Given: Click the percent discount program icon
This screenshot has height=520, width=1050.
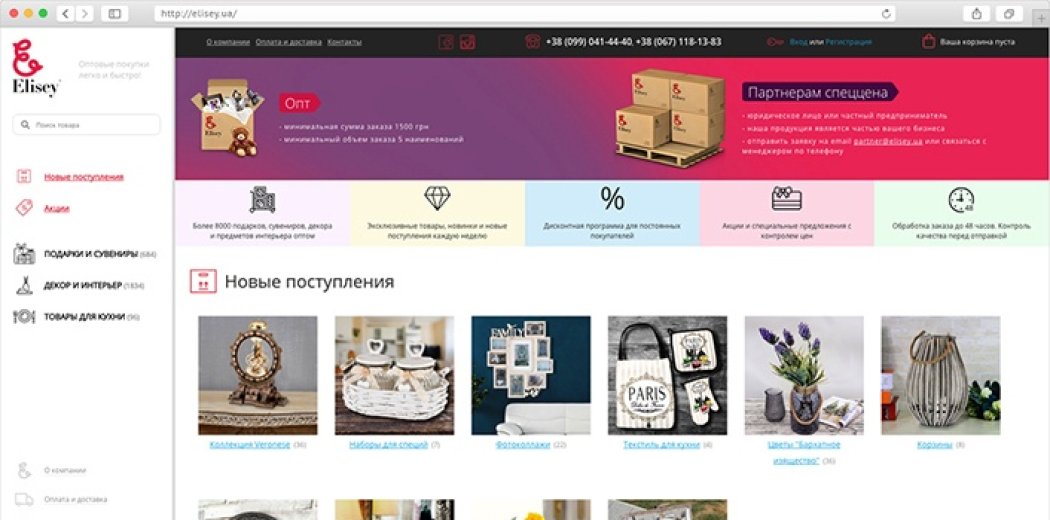Looking at the screenshot, I should tap(612, 199).
